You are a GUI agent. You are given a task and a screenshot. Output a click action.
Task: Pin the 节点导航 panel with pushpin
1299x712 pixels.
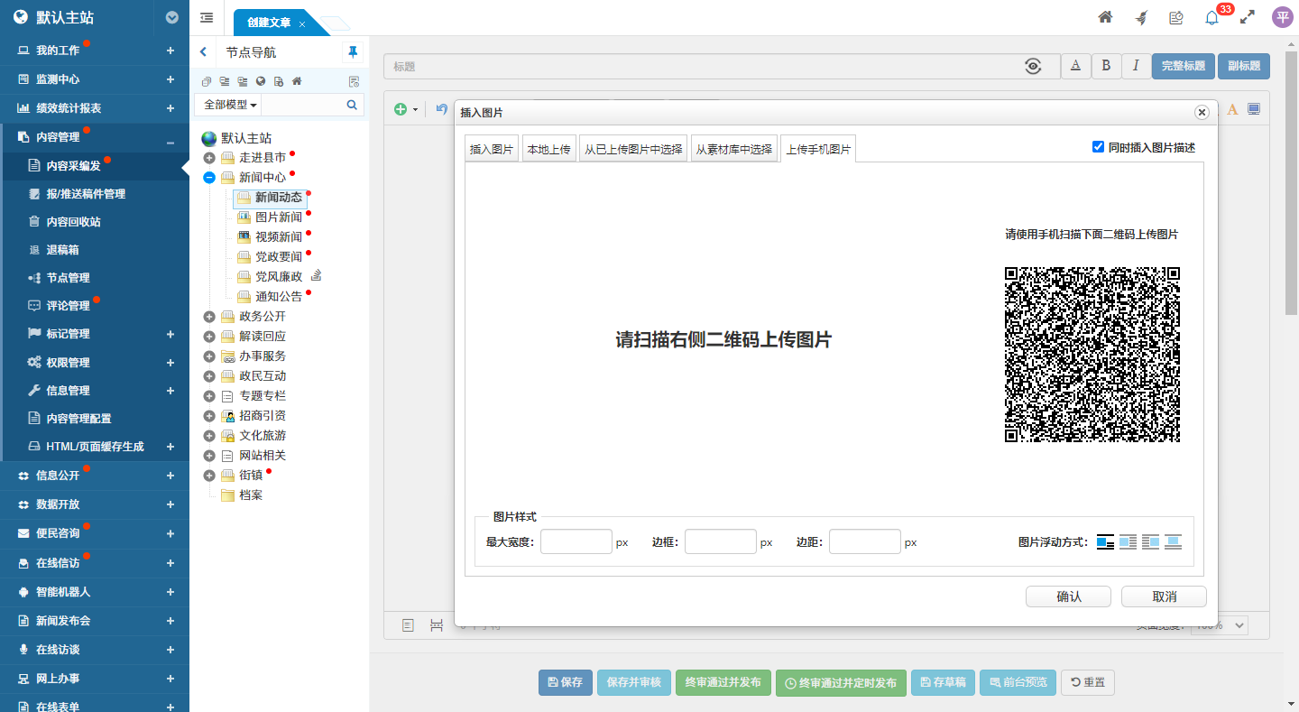pos(352,52)
